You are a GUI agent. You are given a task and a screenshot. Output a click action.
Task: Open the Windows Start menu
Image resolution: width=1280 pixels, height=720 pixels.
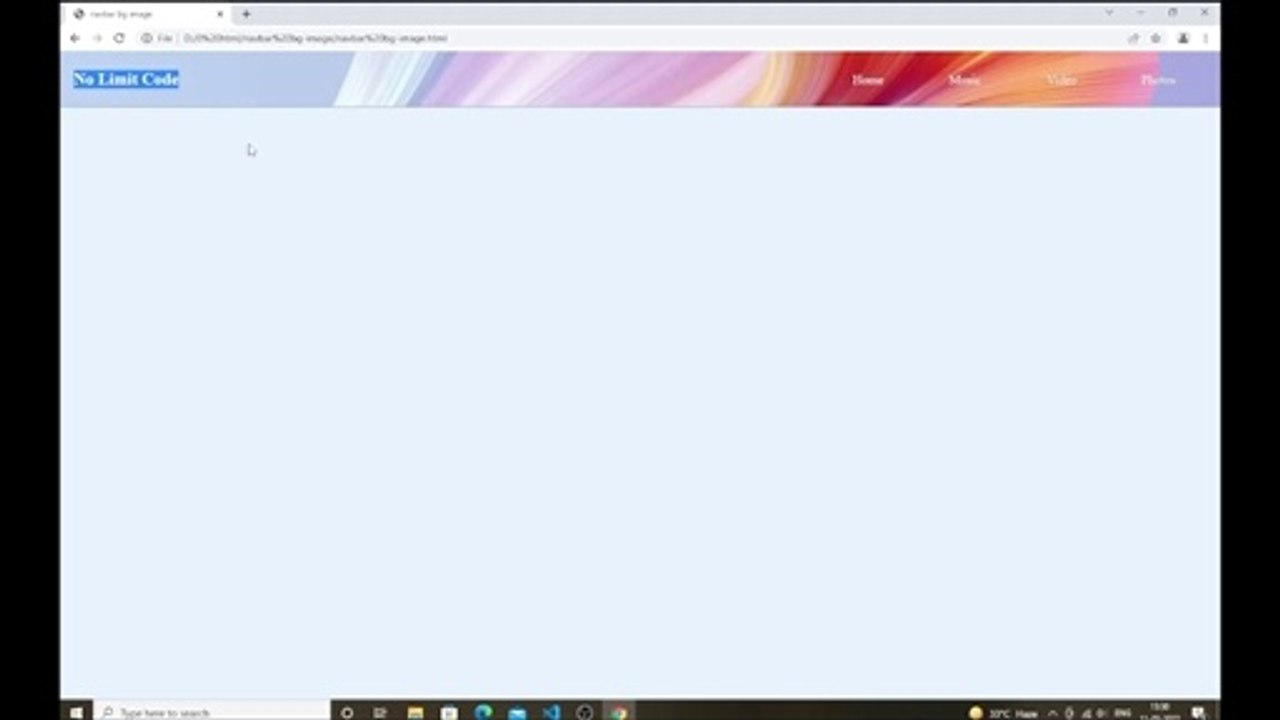tap(76, 712)
